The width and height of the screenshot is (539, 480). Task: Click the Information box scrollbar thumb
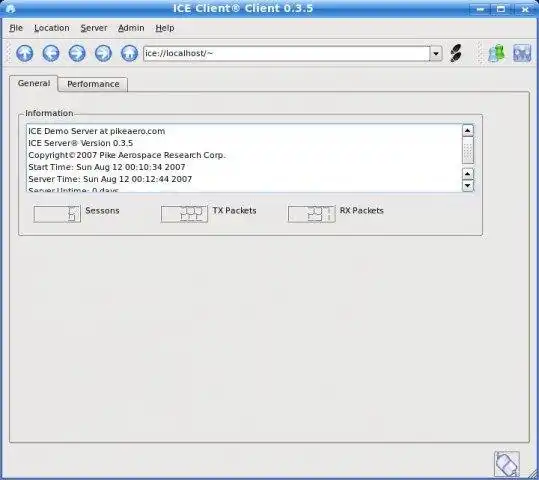[468, 150]
